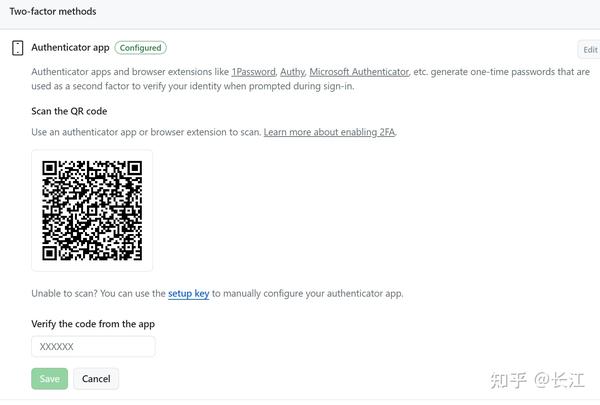
Task: Click the Verify the code from the app label
Action: click(93, 324)
